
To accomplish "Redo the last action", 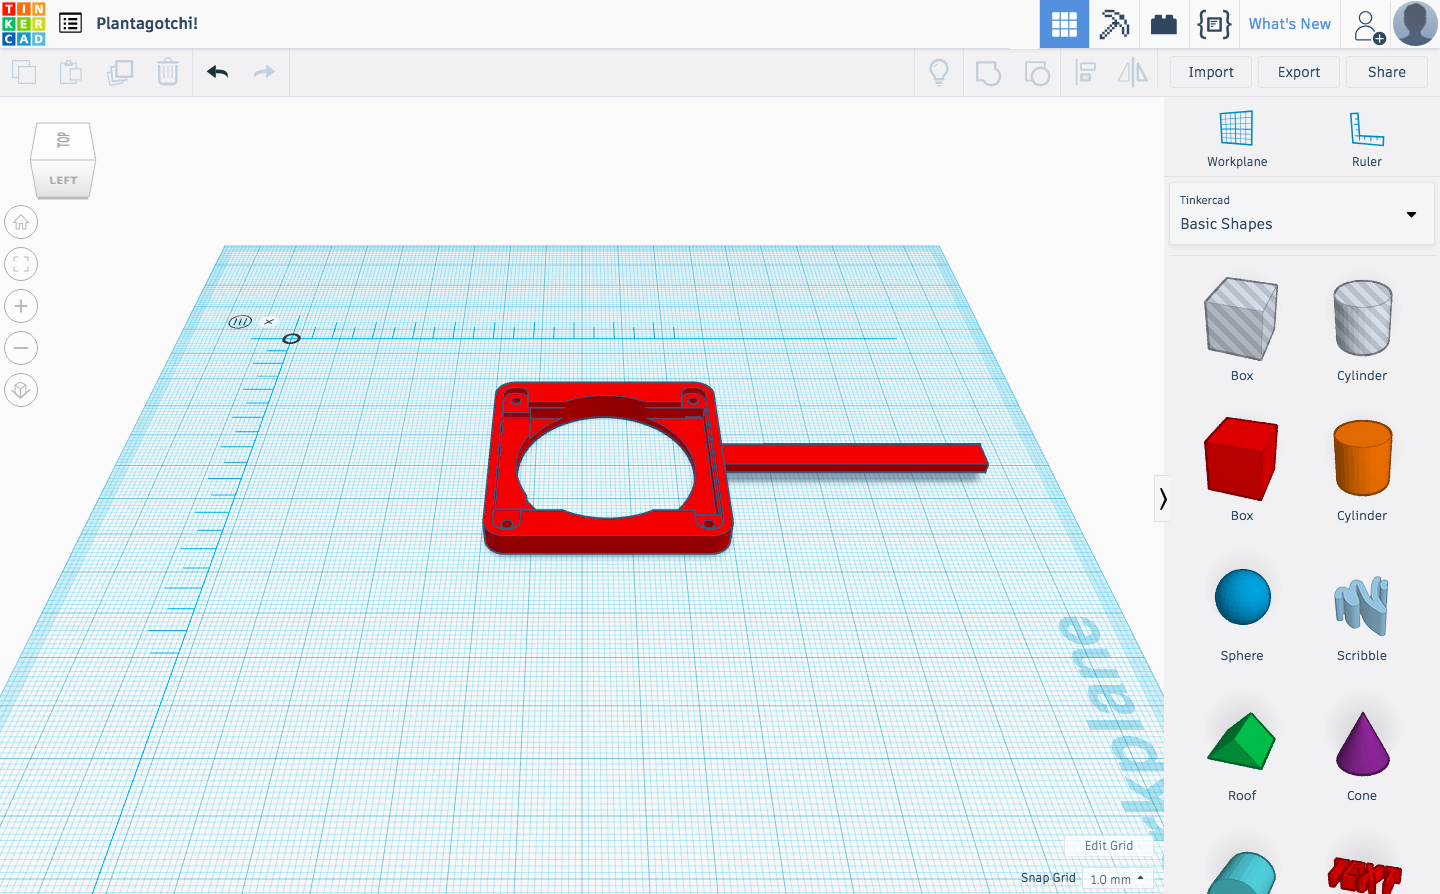I will pos(264,72).
